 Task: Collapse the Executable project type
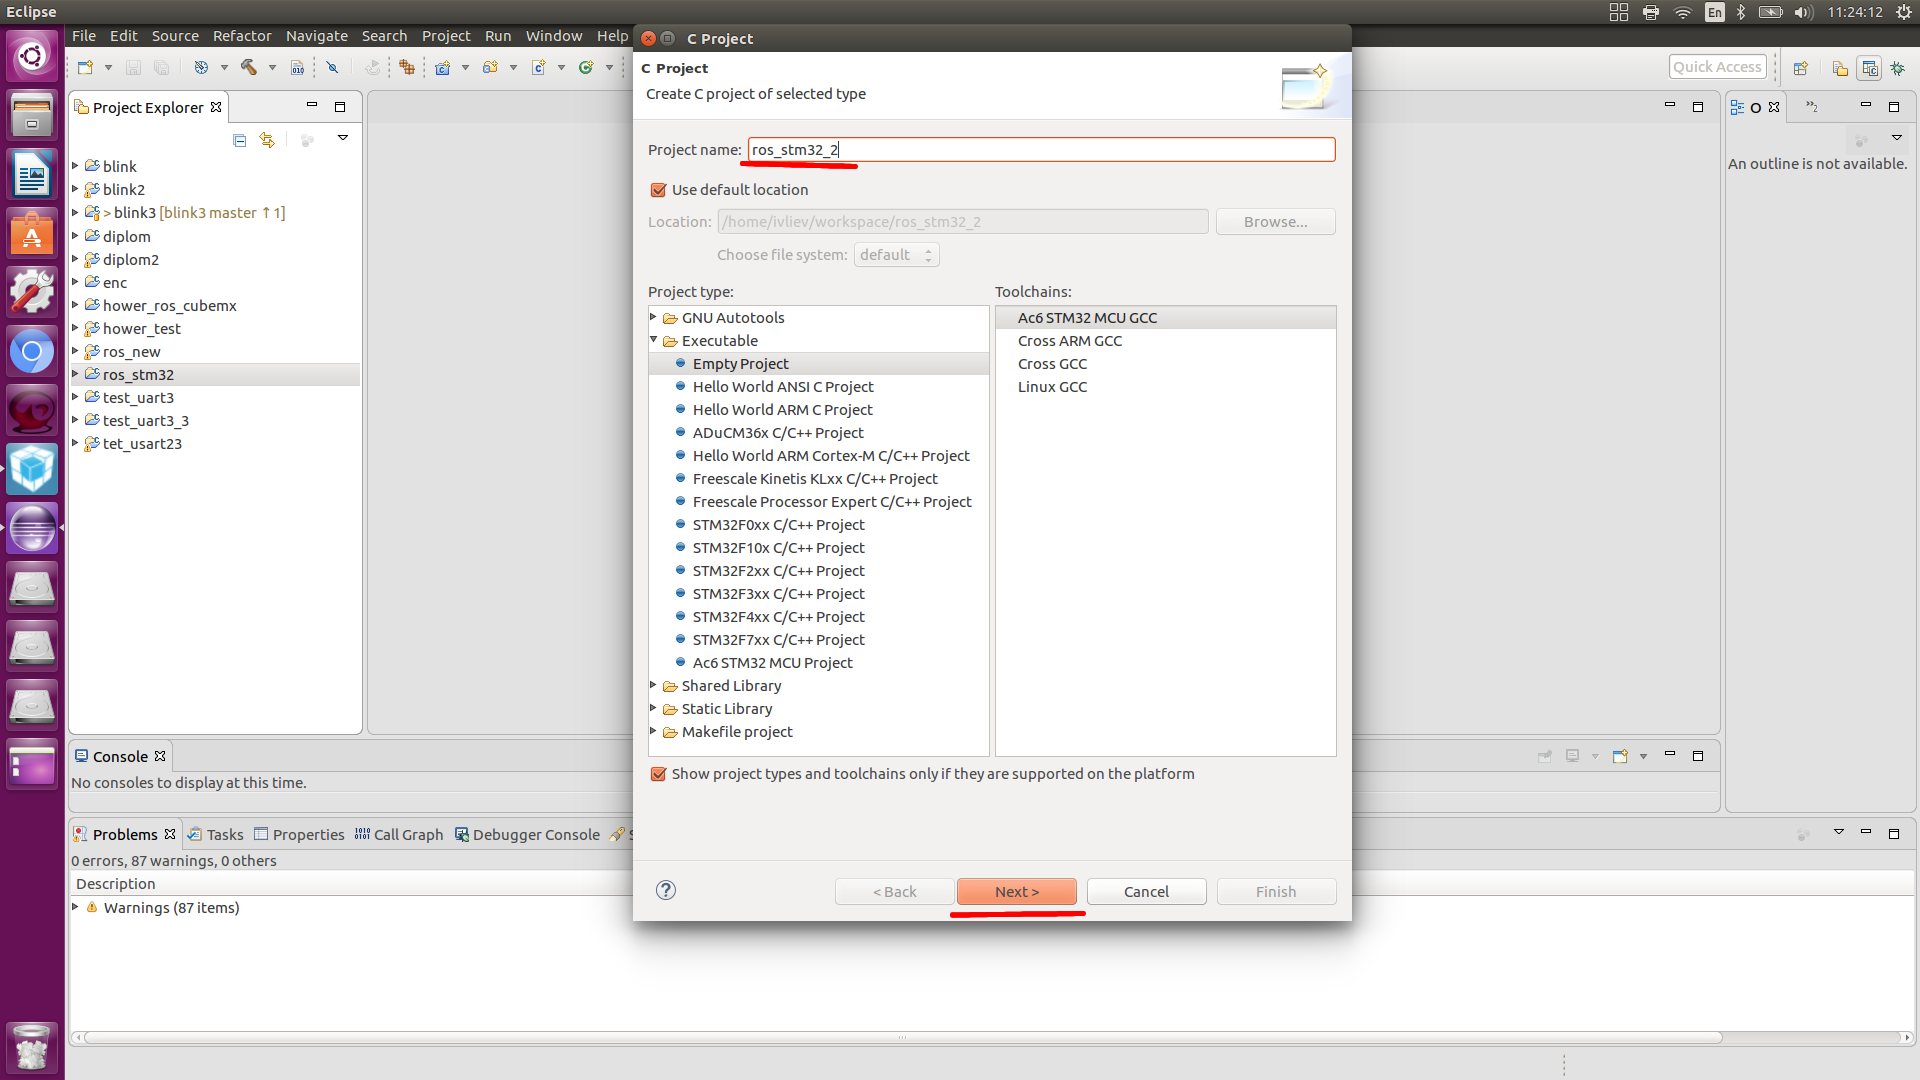(x=654, y=340)
